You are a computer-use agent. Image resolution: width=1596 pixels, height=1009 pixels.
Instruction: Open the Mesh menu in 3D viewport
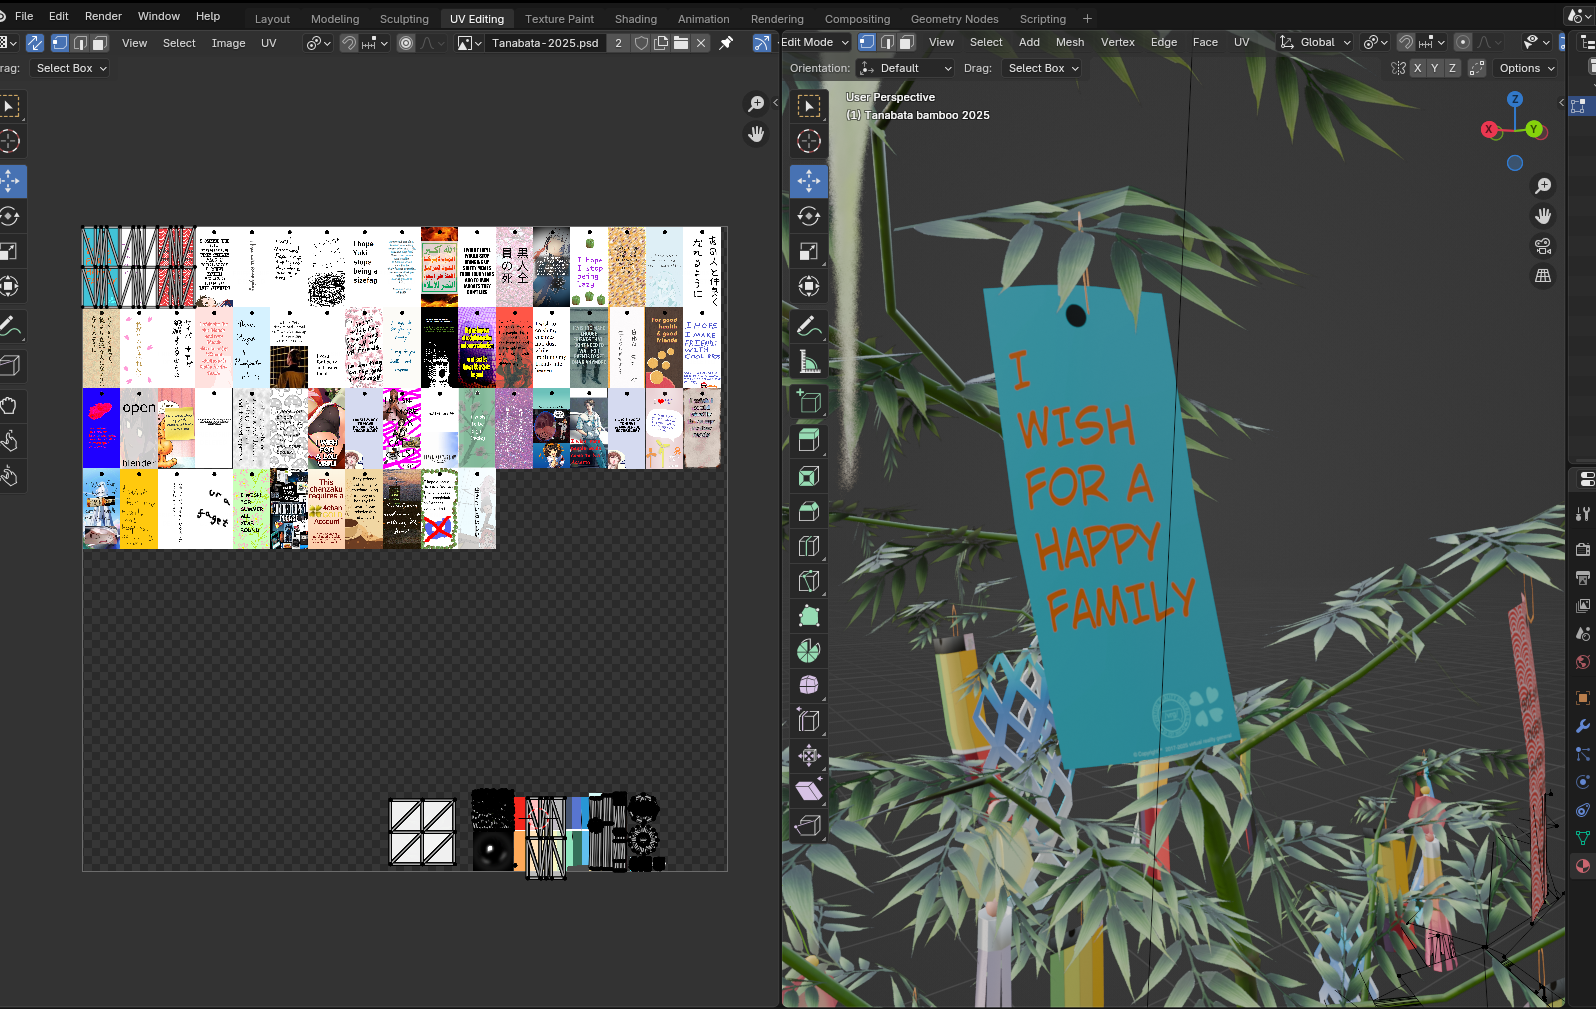point(1069,42)
